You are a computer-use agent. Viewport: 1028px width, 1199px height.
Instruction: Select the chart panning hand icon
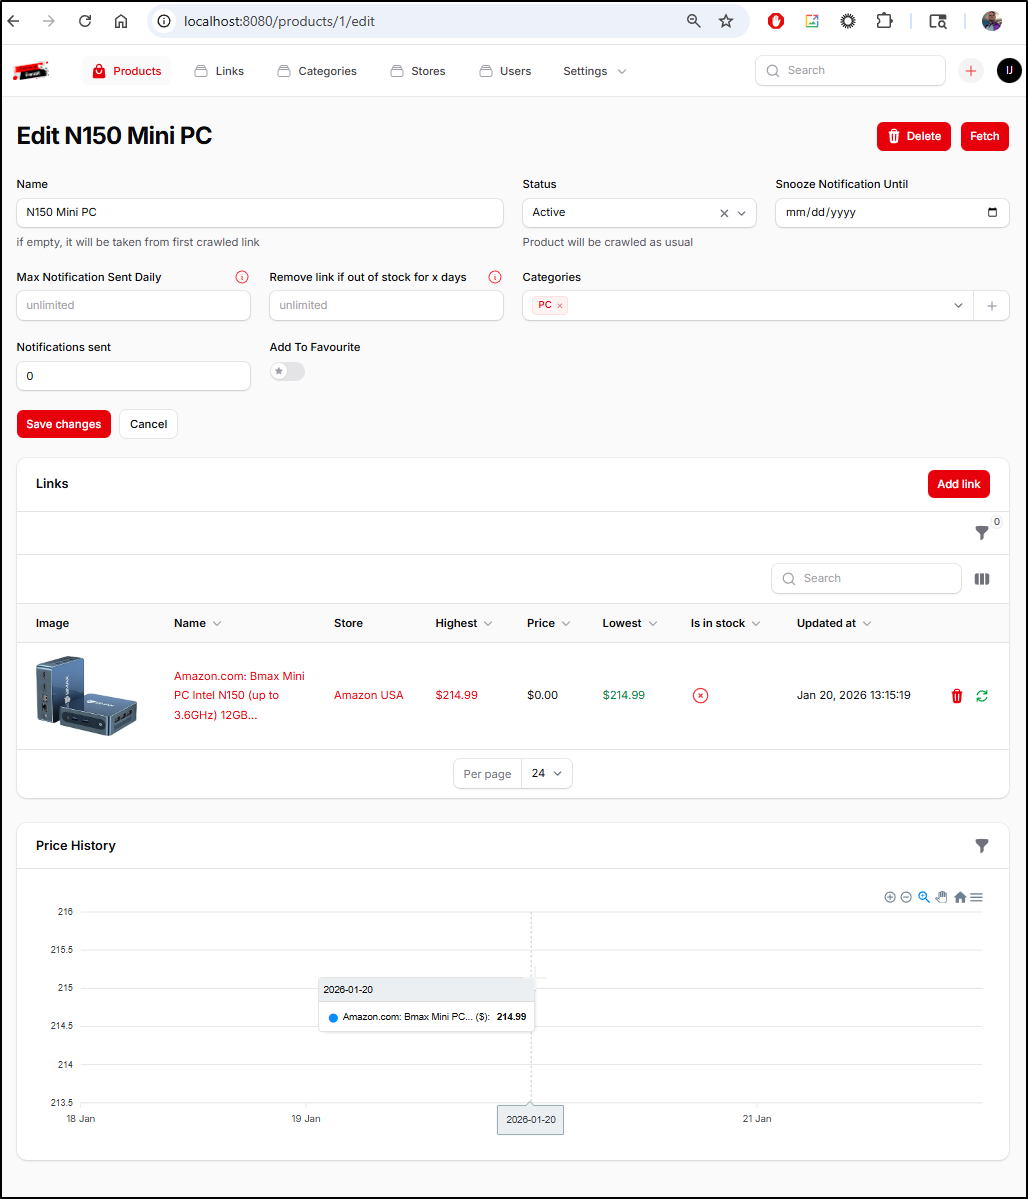tap(941, 897)
